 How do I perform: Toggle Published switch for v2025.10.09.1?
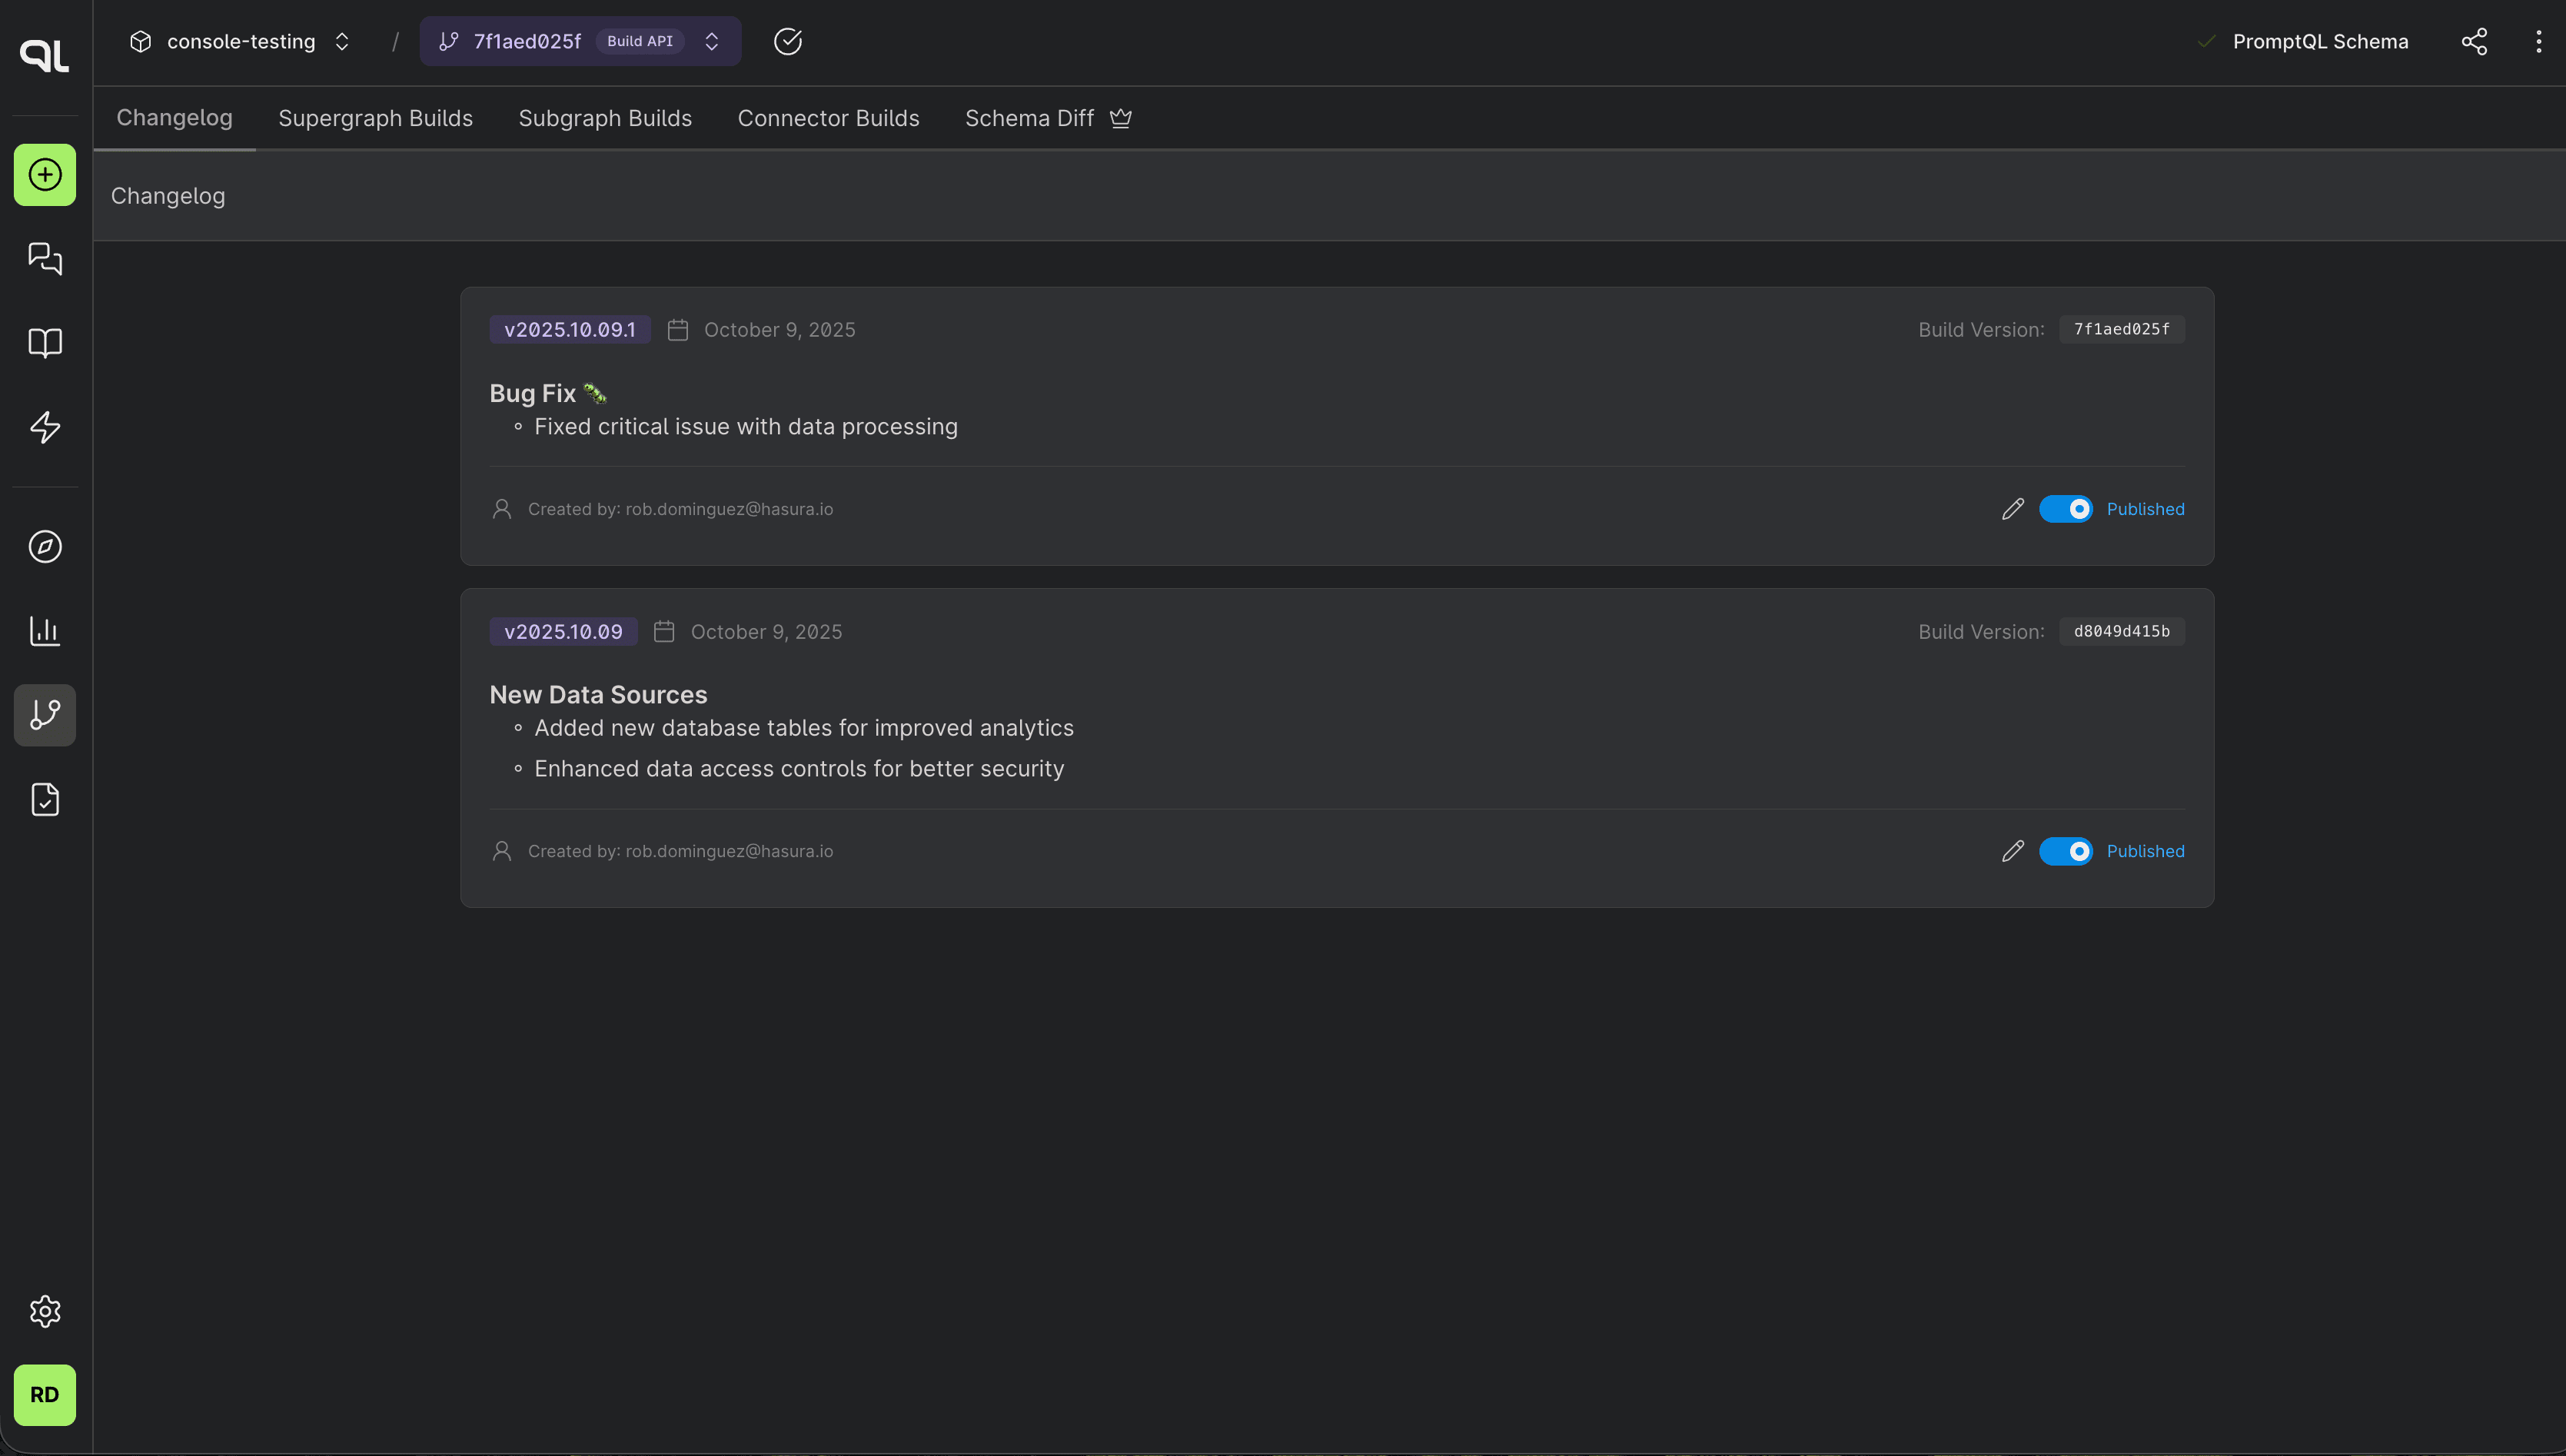pos(2065,509)
